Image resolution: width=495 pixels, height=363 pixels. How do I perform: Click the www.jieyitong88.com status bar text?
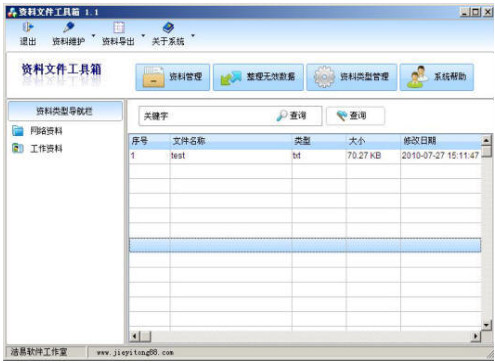point(135,353)
